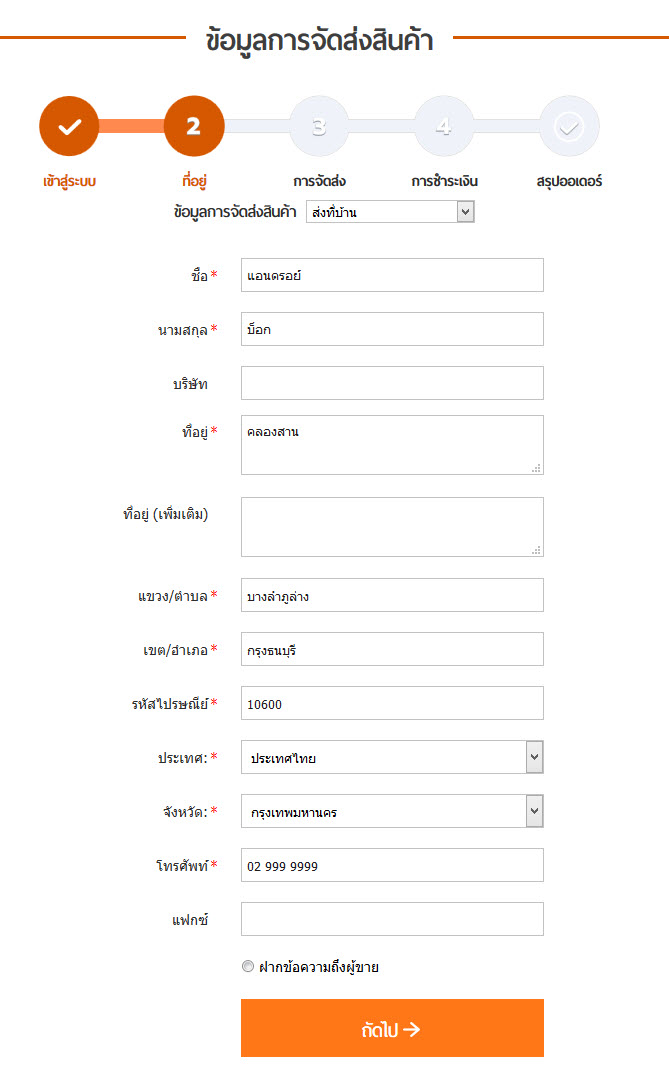Expand the ประเทศไทย country dropdown
The width and height of the screenshot is (669, 1079).
tap(392, 757)
